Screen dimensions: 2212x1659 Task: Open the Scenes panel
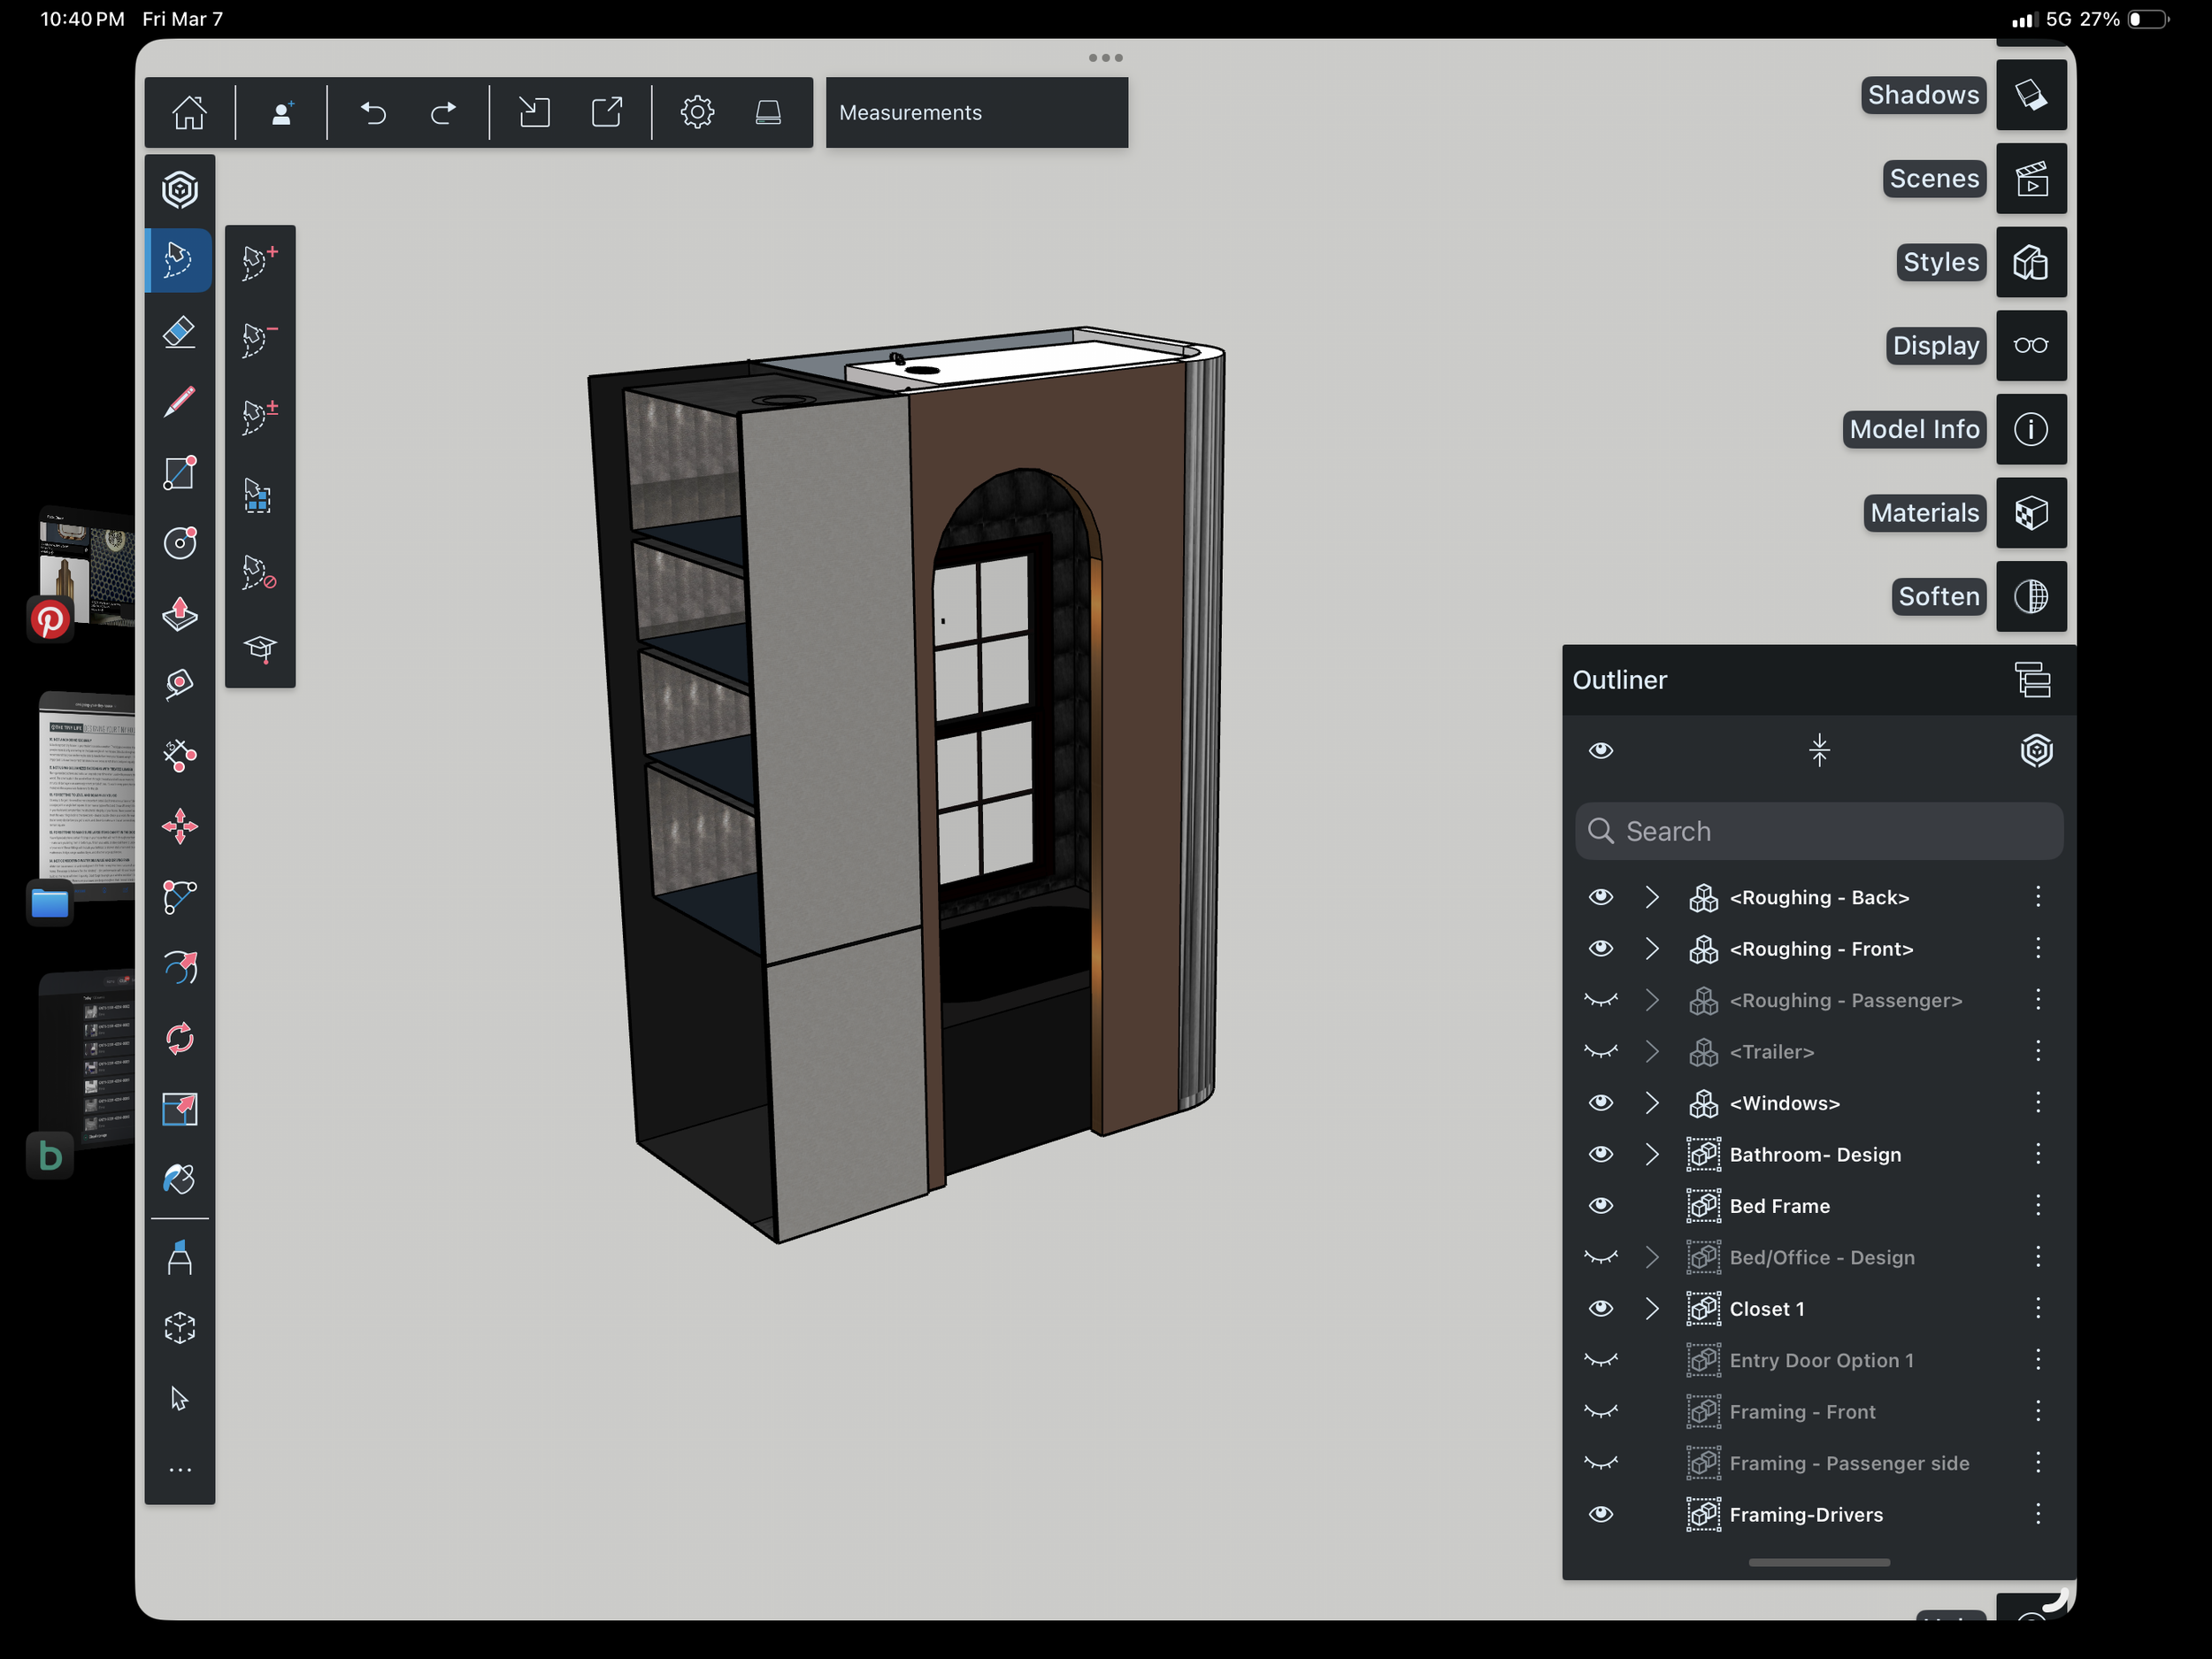(x=2031, y=179)
